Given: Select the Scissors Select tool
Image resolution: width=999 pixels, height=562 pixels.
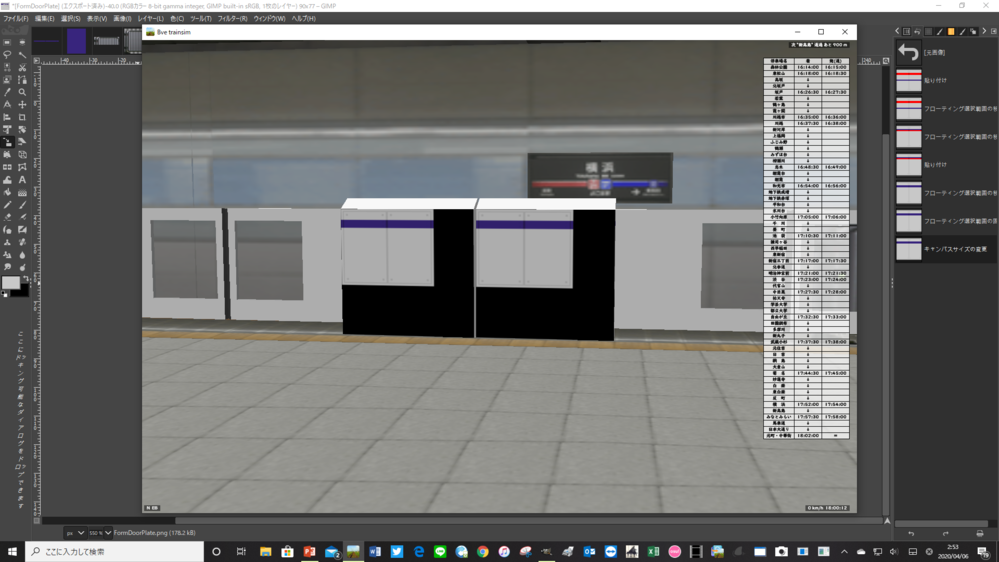Looking at the screenshot, I should coord(22,68).
